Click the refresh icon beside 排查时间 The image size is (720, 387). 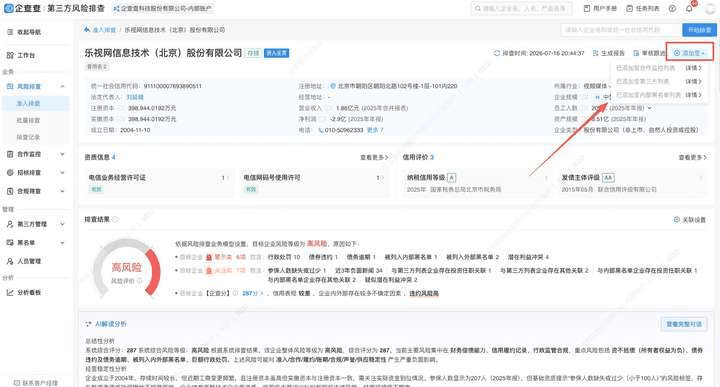click(x=497, y=53)
